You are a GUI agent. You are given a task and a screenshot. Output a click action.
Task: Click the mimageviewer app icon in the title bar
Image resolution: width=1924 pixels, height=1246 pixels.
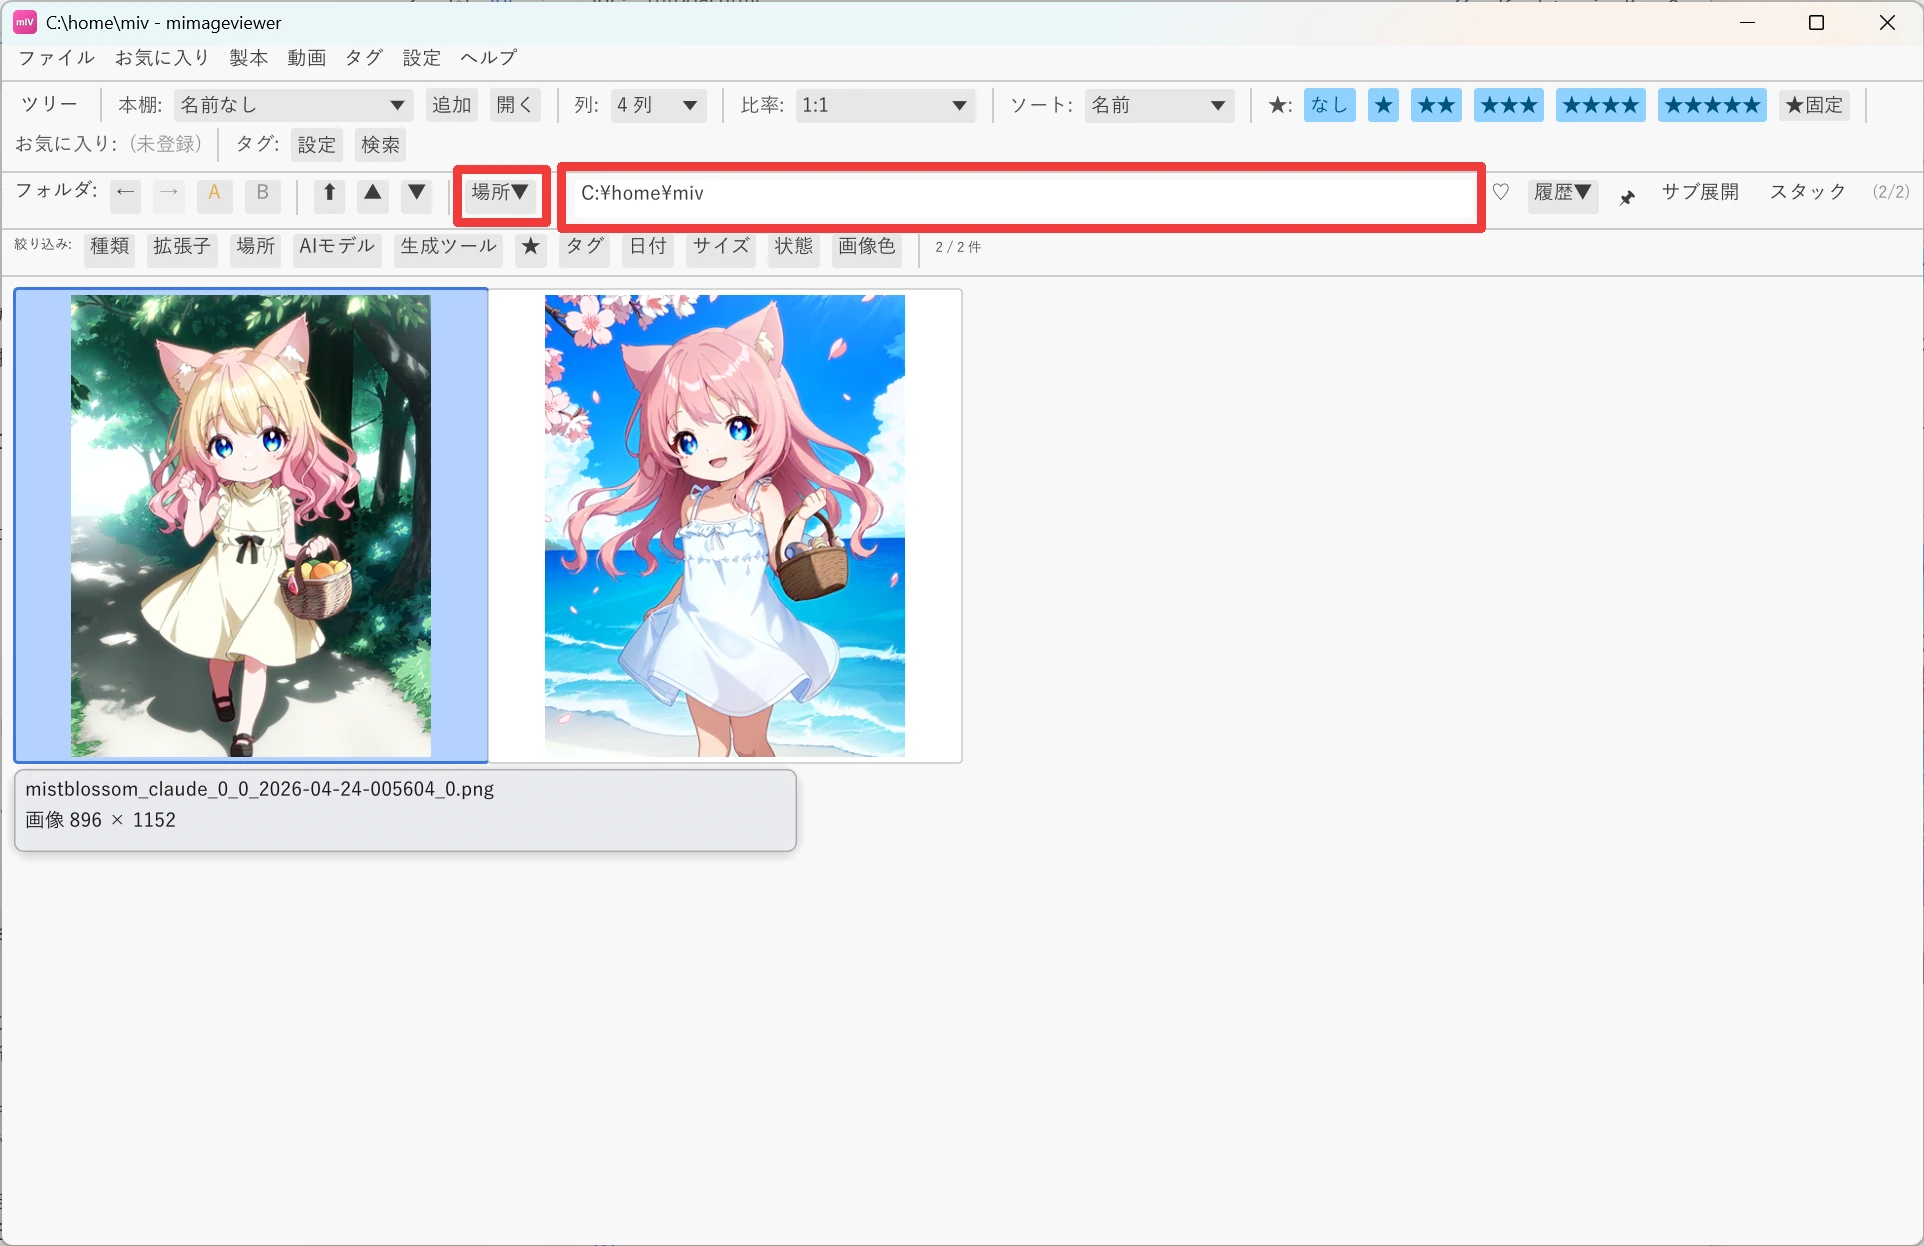[x=25, y=22]
